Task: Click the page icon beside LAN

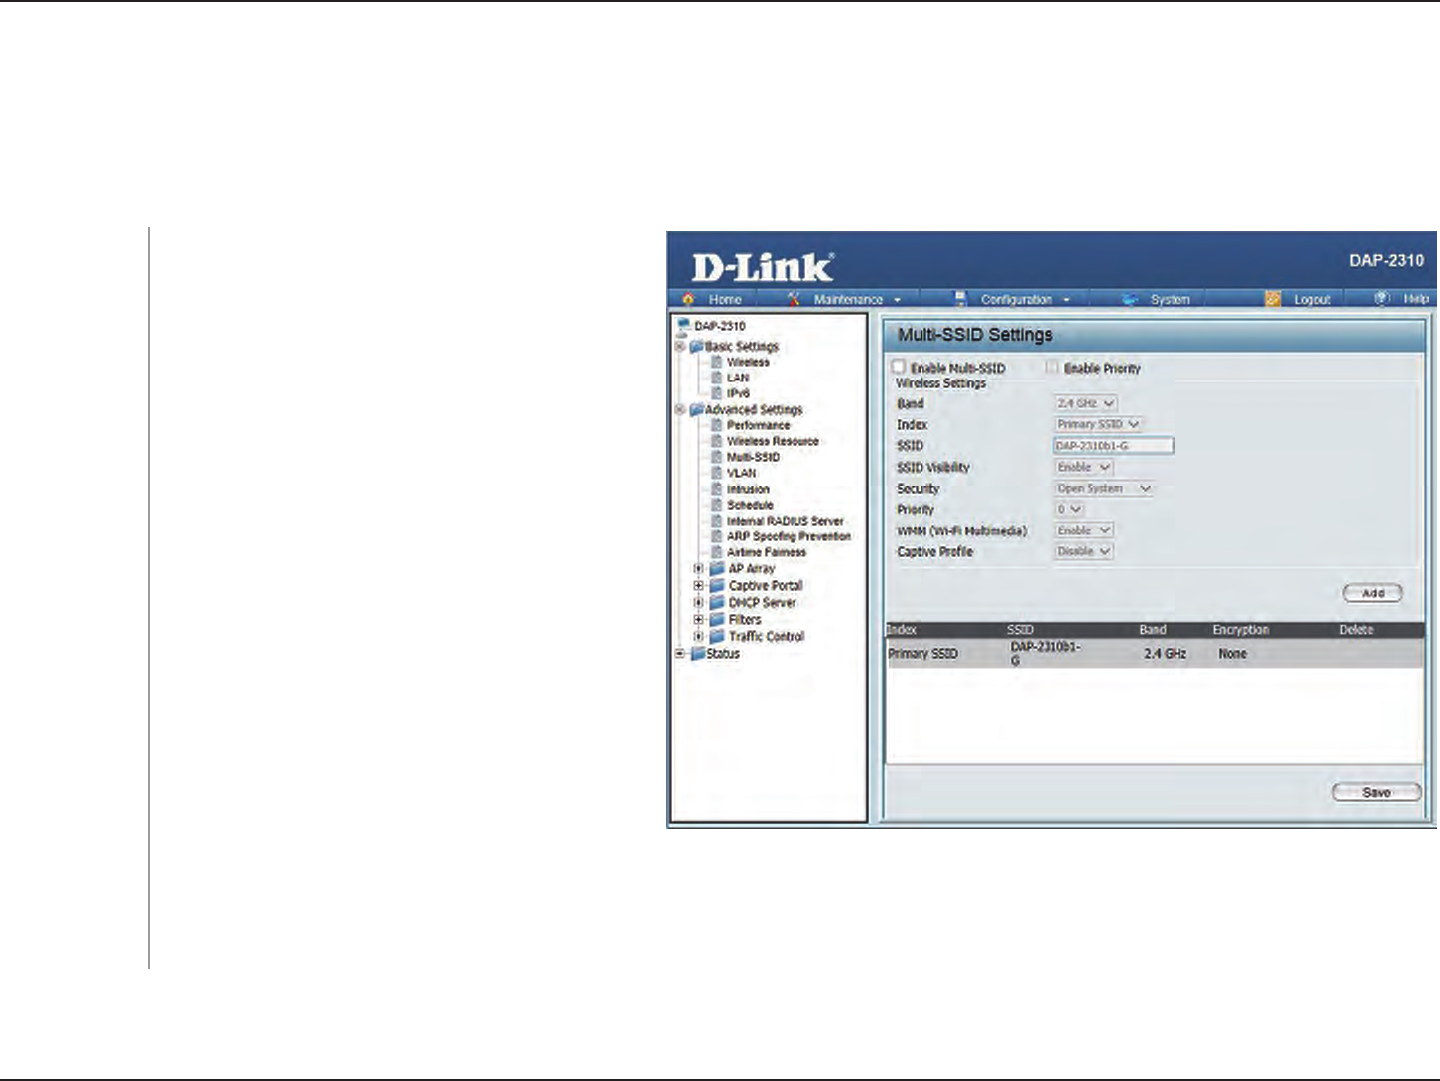Action: tap(716, 377)
